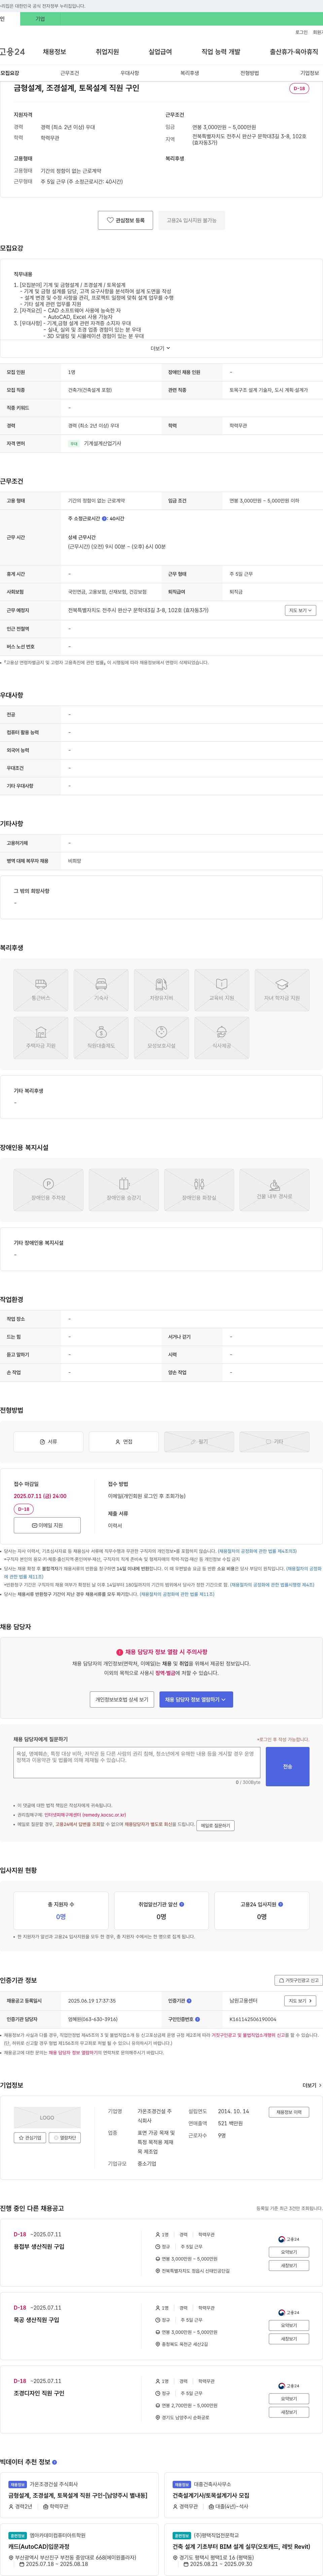
Task: Jump to the 전형방법 section tab
Action: point(250,73)
